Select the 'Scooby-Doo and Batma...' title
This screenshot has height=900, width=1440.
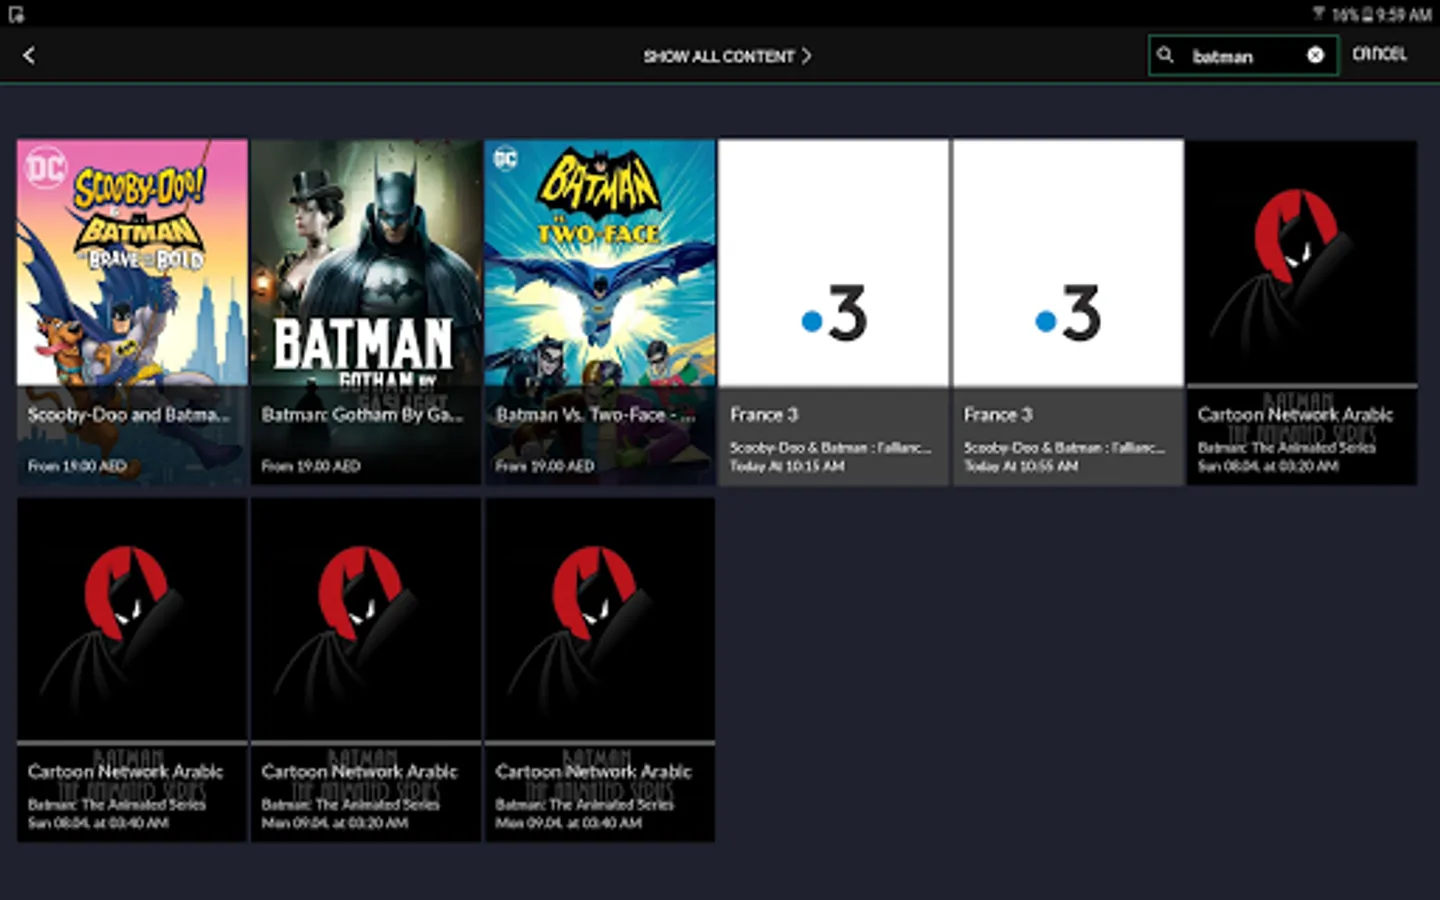[x=129, y=414]
